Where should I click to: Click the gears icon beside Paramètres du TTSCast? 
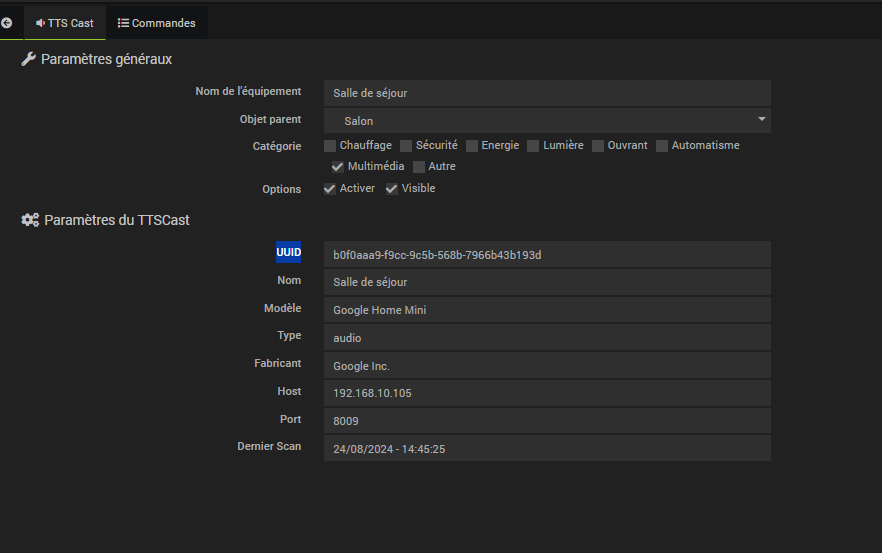(x=30, y=220)
